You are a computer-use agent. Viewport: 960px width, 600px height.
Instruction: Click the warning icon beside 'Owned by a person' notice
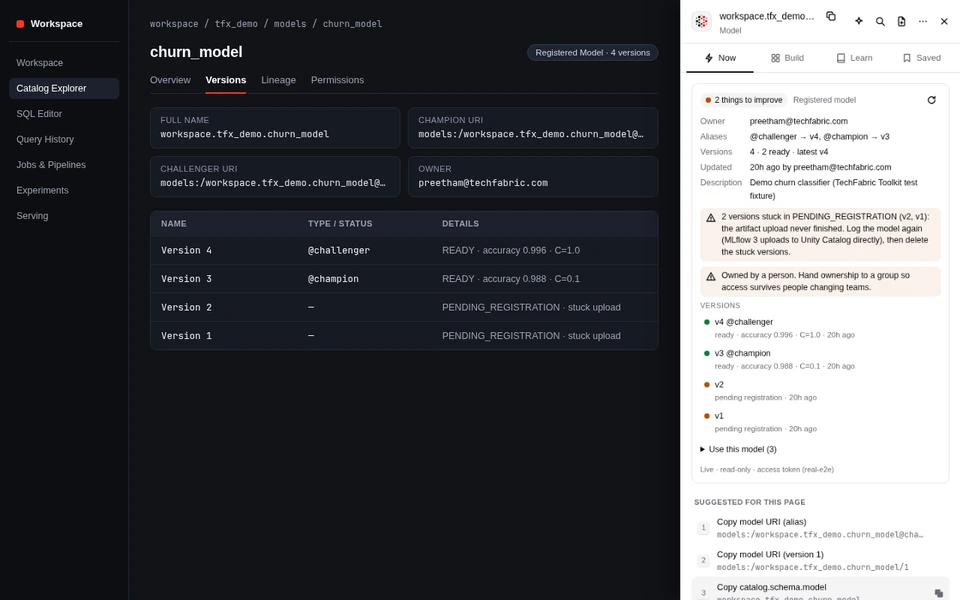pos(711,276)
